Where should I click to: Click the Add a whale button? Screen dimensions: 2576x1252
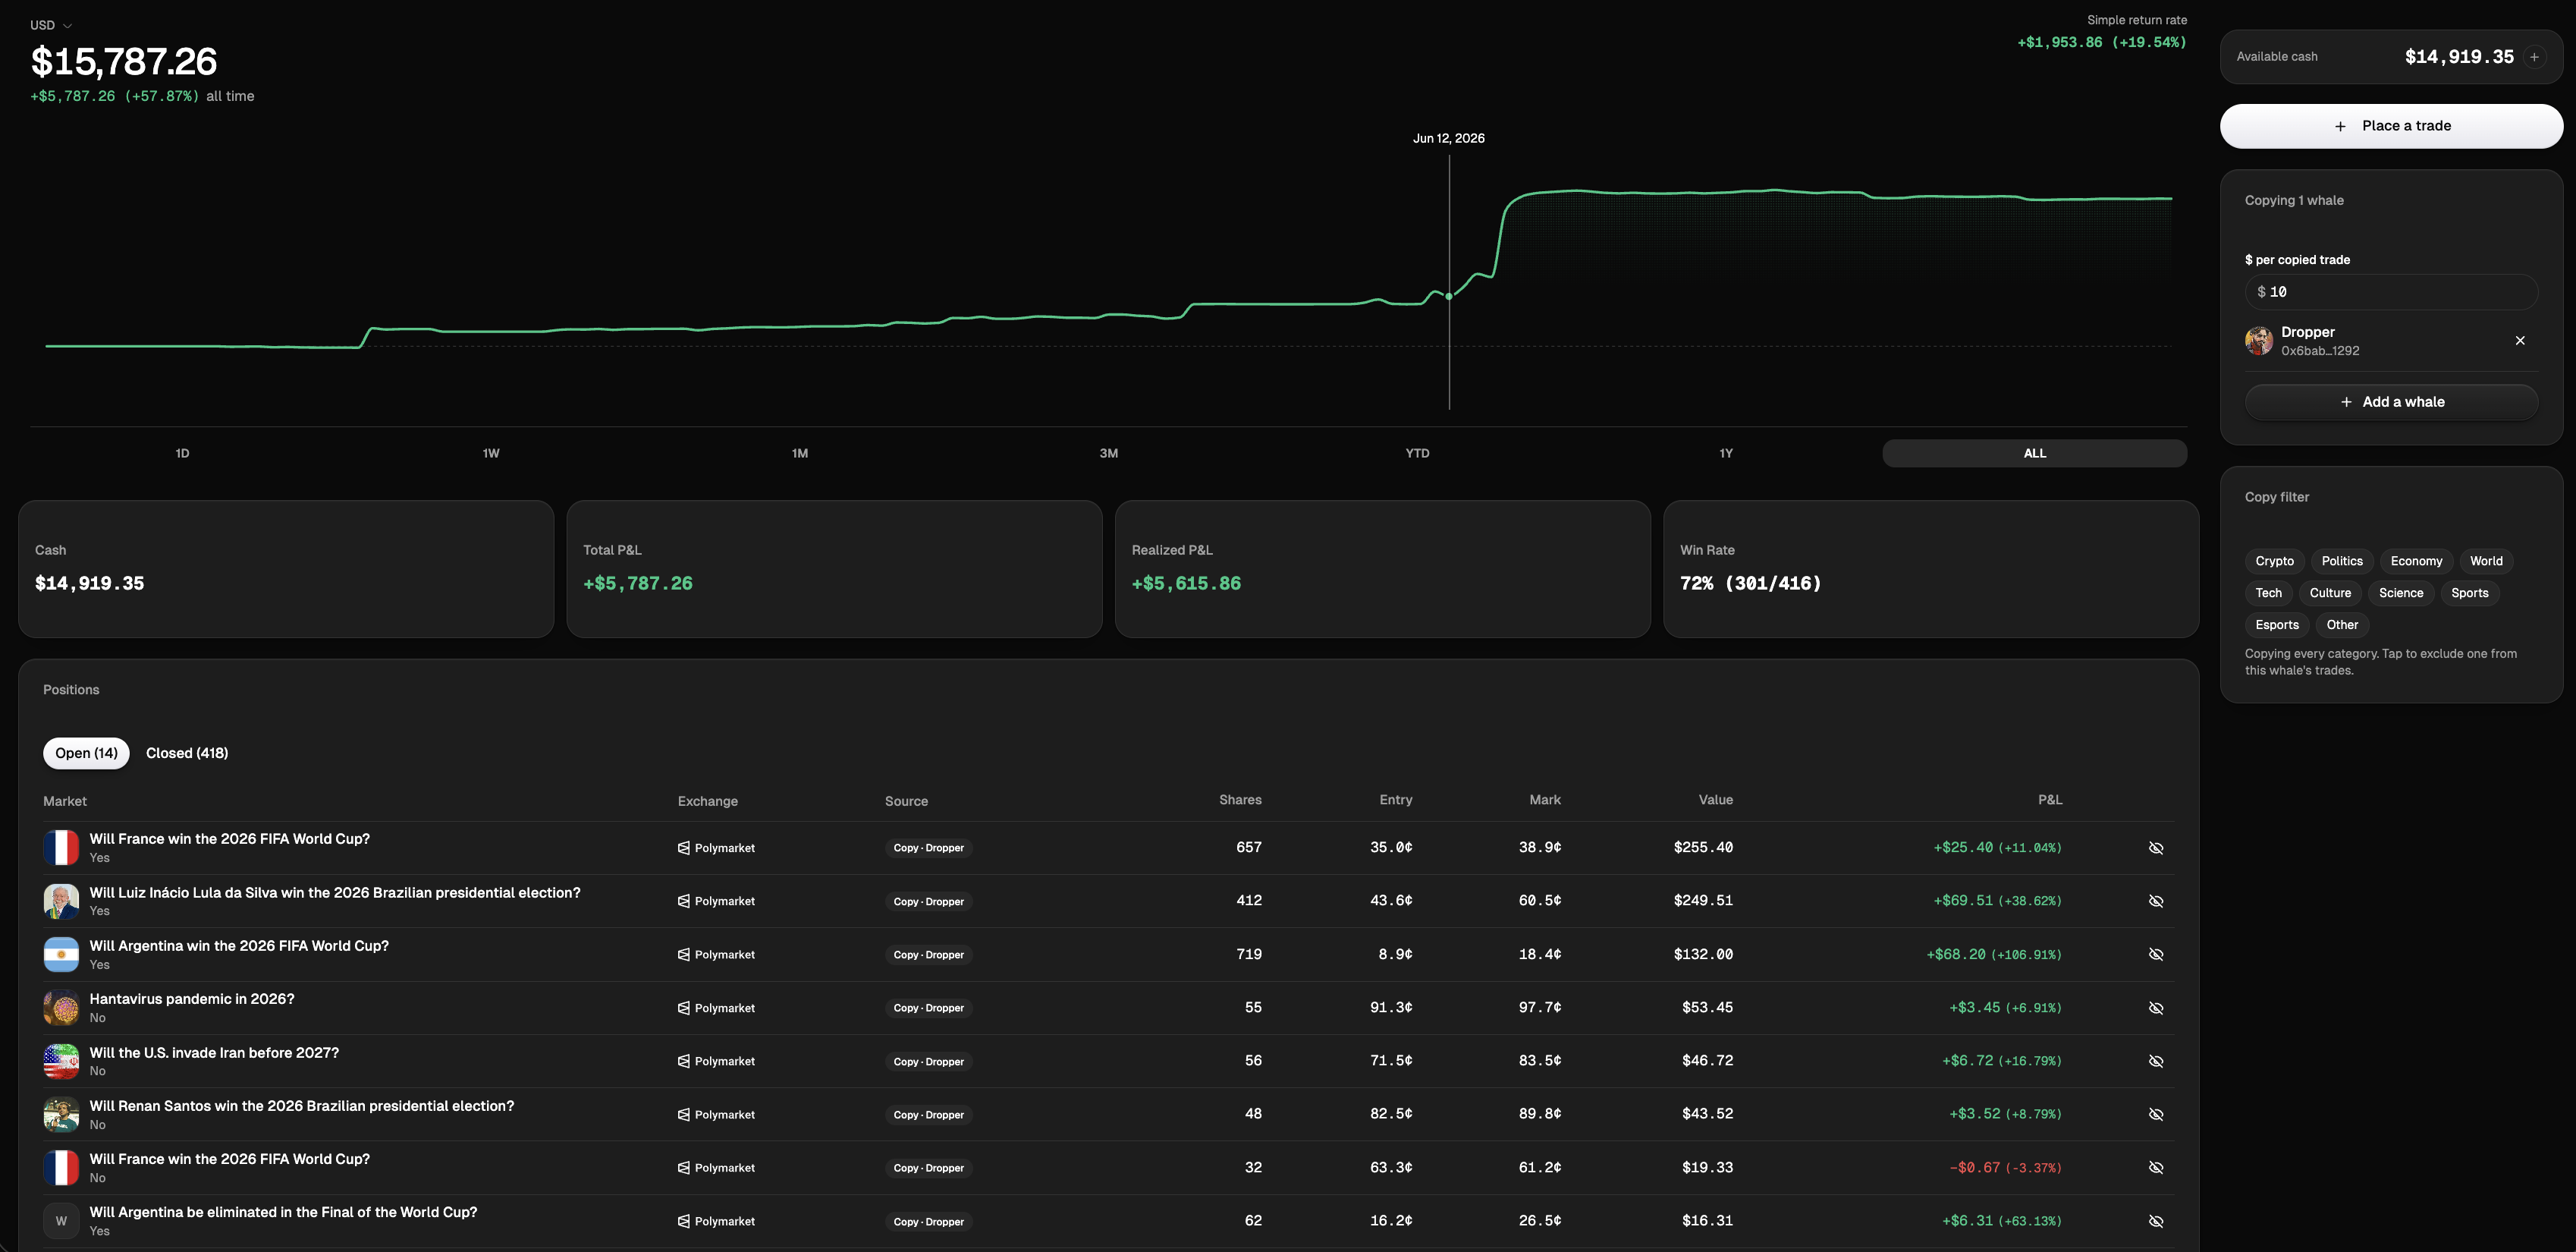2391,402
